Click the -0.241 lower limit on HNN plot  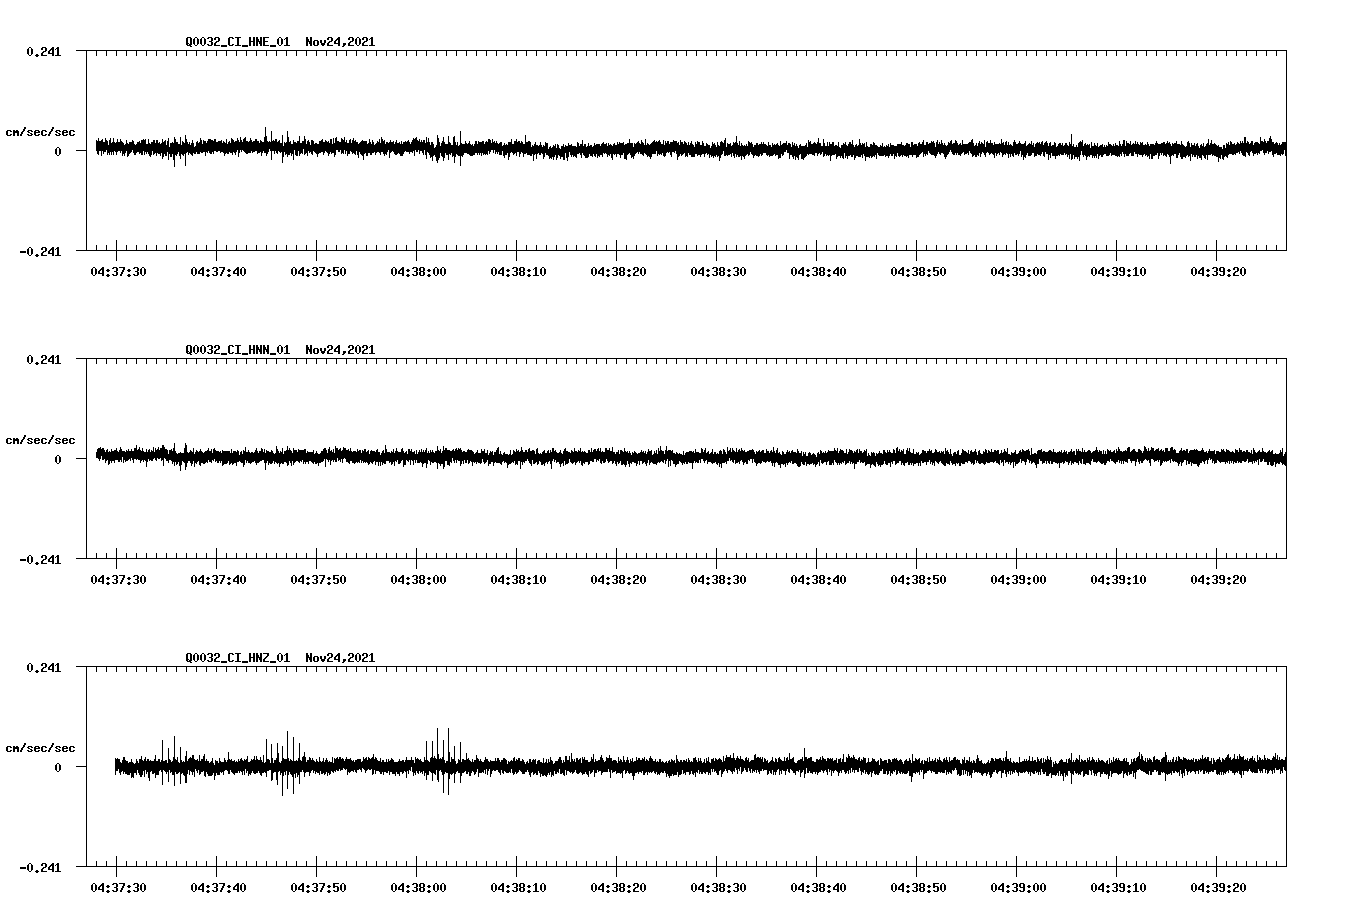tap(40, 559)
